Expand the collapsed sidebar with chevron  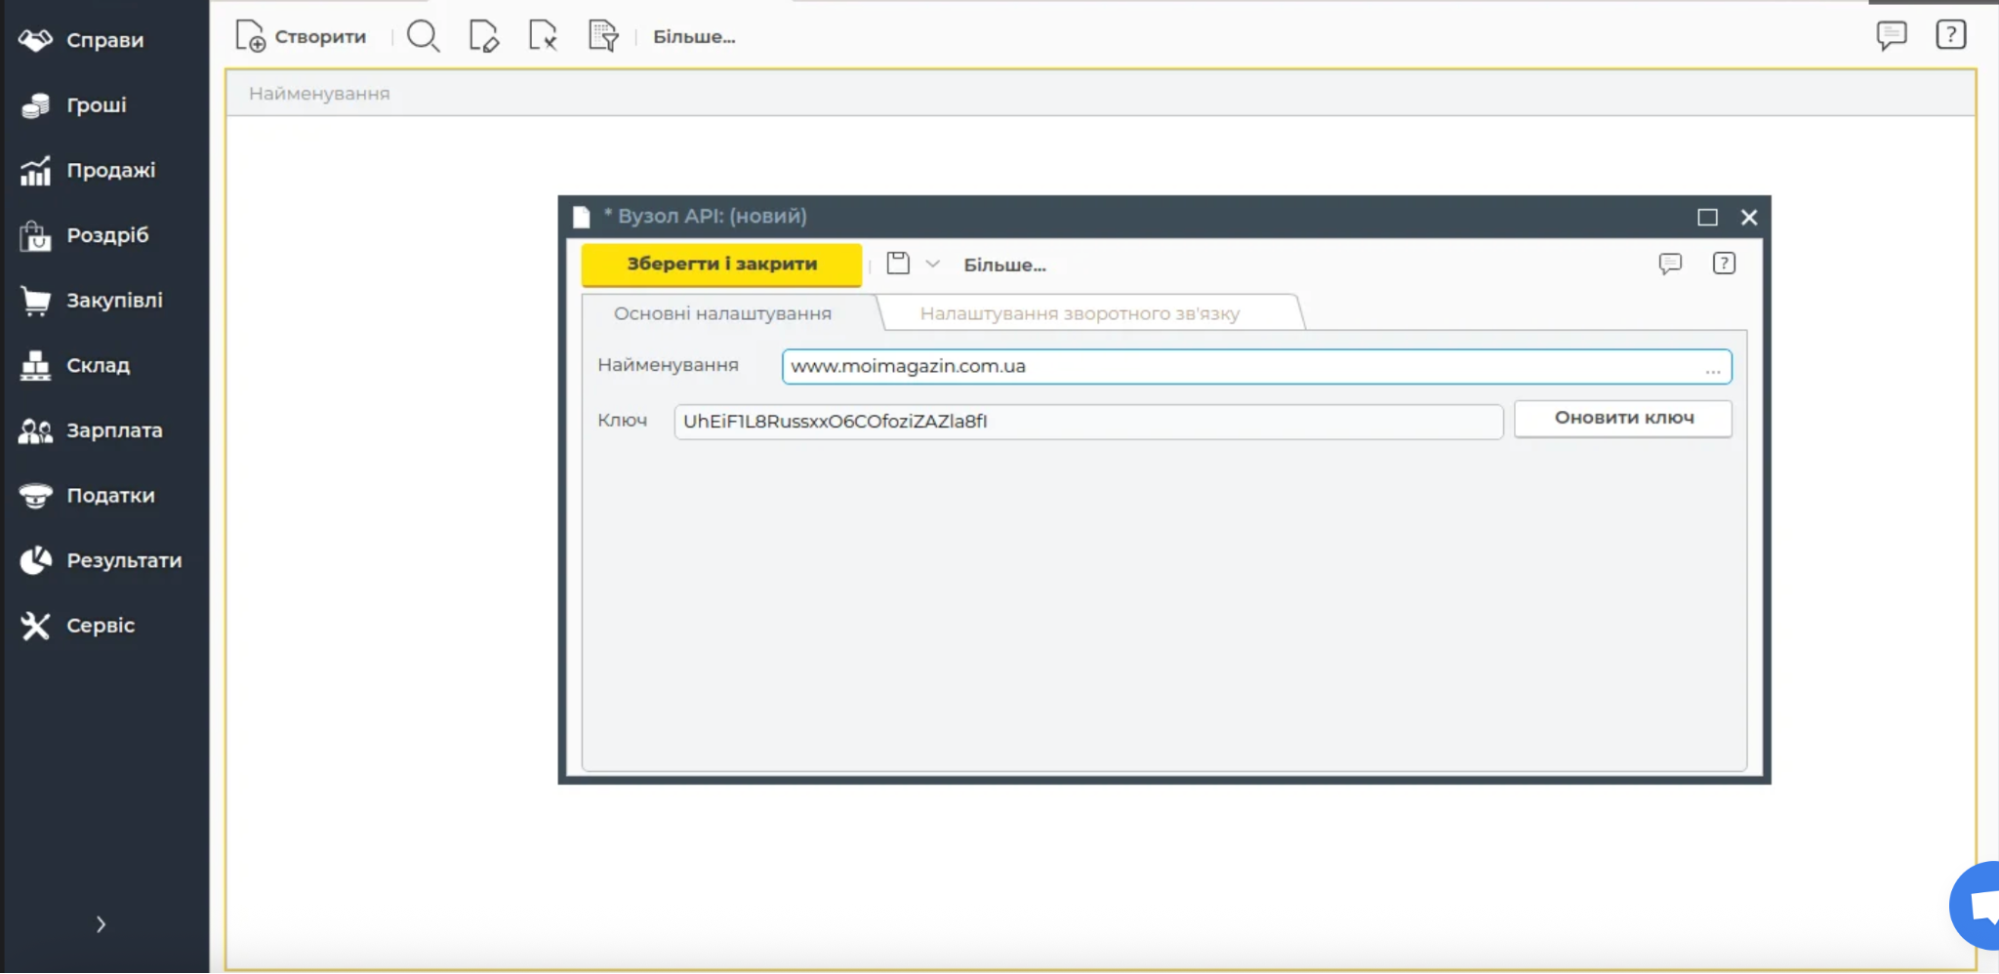pos(101,924)
